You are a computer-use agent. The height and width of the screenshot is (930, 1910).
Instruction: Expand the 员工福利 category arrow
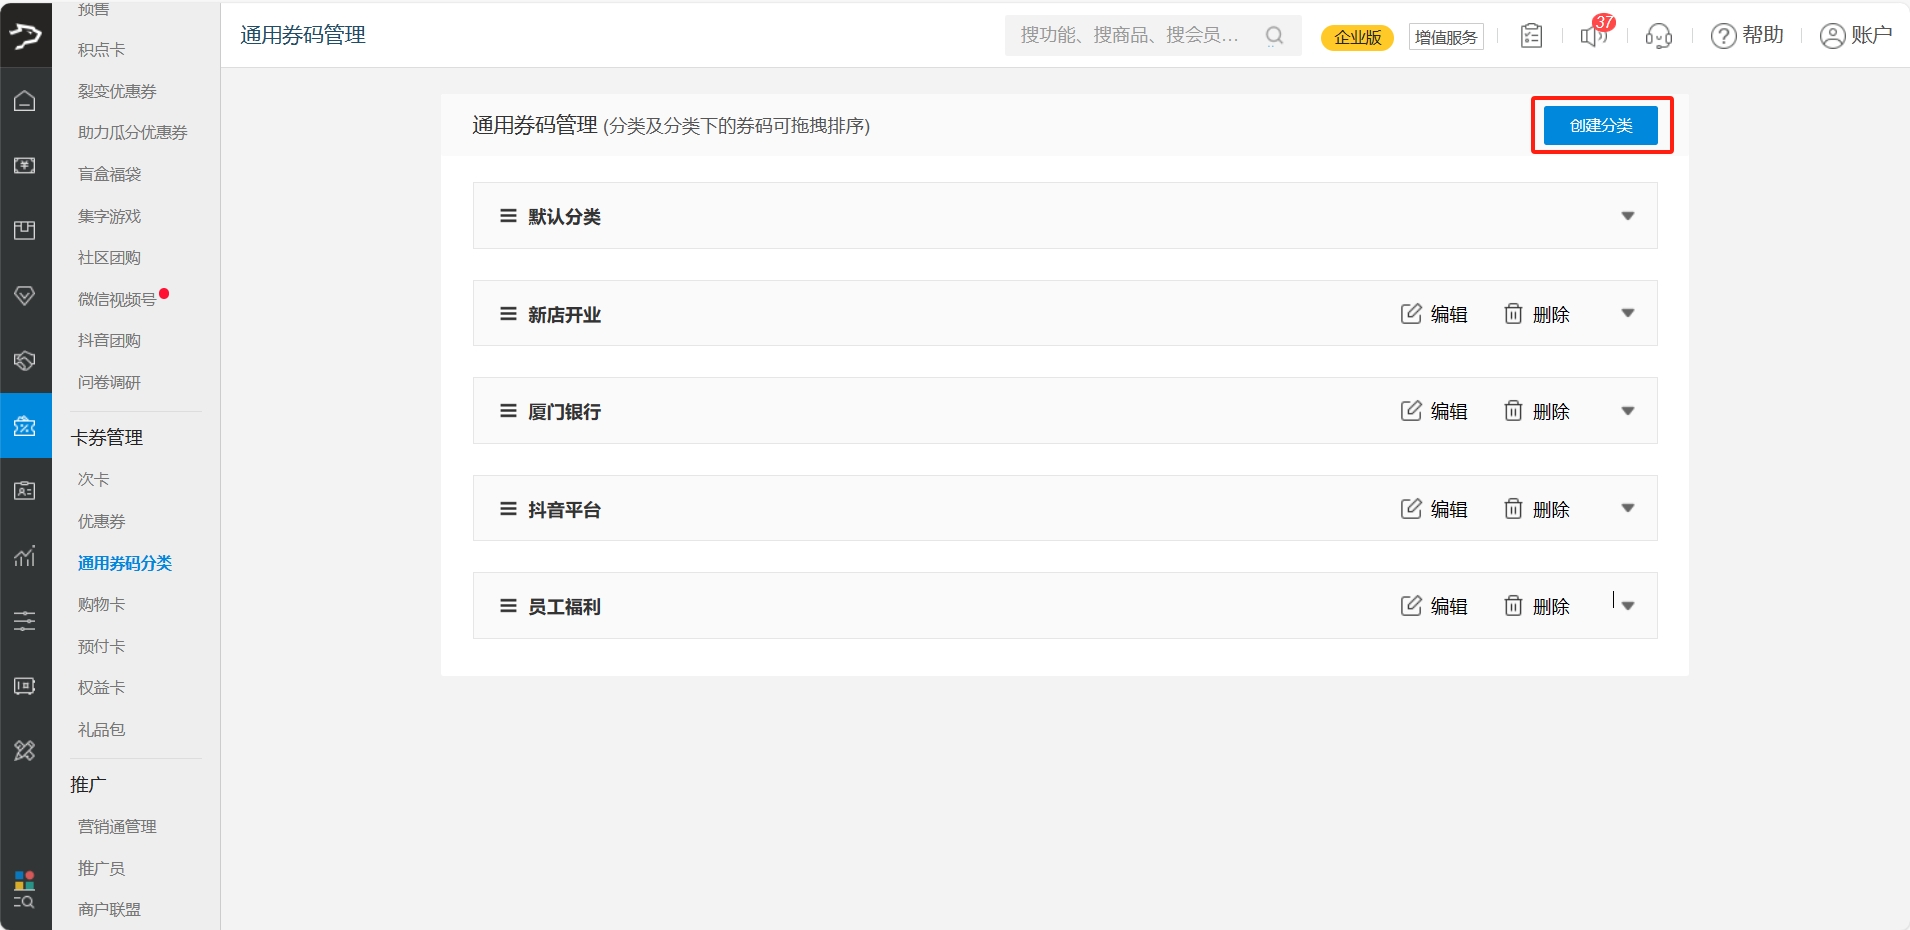pos(1627,606)
